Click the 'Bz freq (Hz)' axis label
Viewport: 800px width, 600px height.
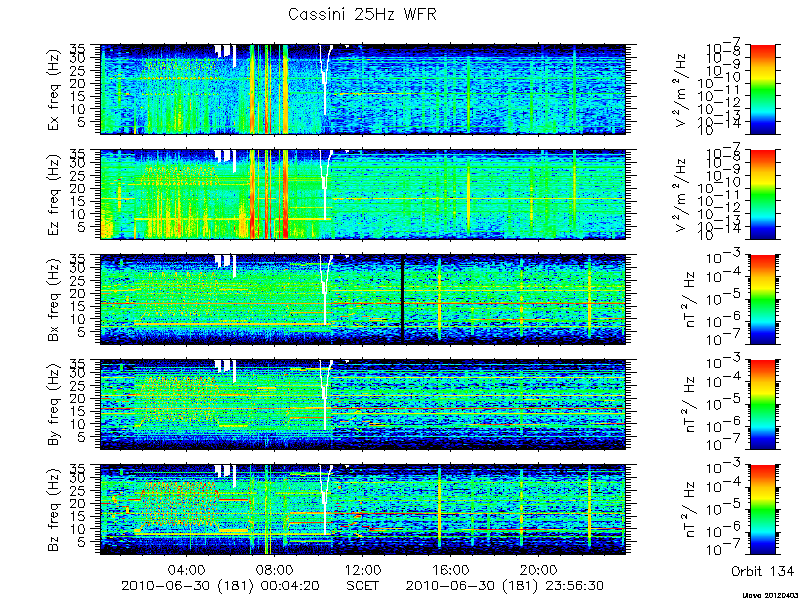(x=55, y=510)
